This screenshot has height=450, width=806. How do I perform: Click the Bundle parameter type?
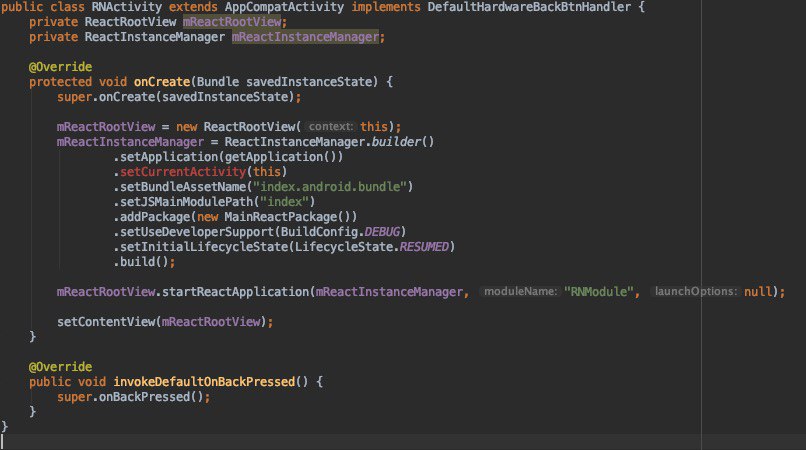pyautogui.click(x=217, y=82)
